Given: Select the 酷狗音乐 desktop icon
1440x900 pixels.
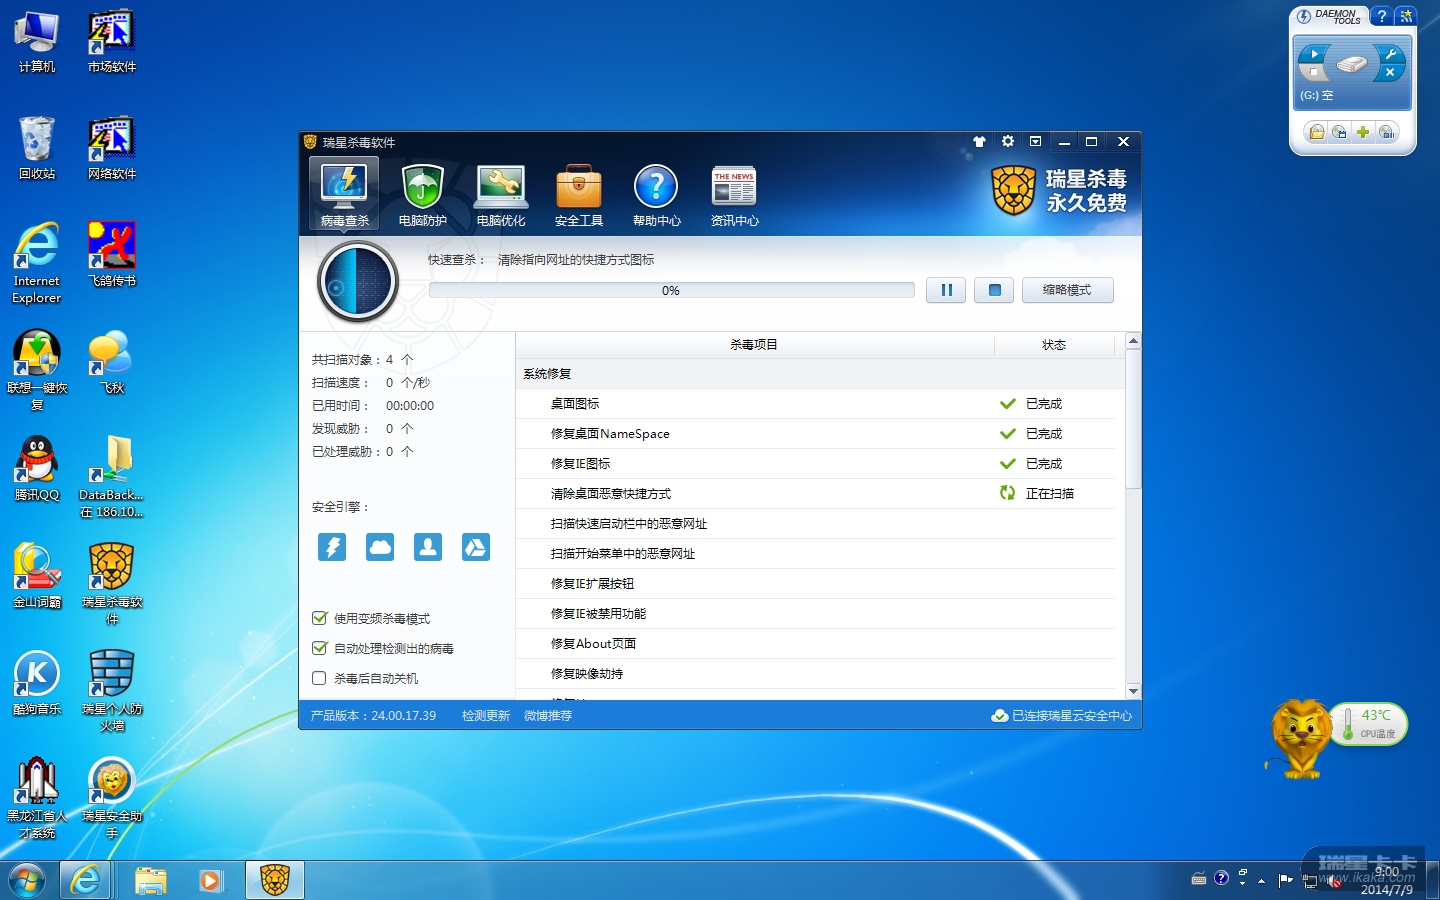Looking at the screenshot, I should [x=37, y=683].
